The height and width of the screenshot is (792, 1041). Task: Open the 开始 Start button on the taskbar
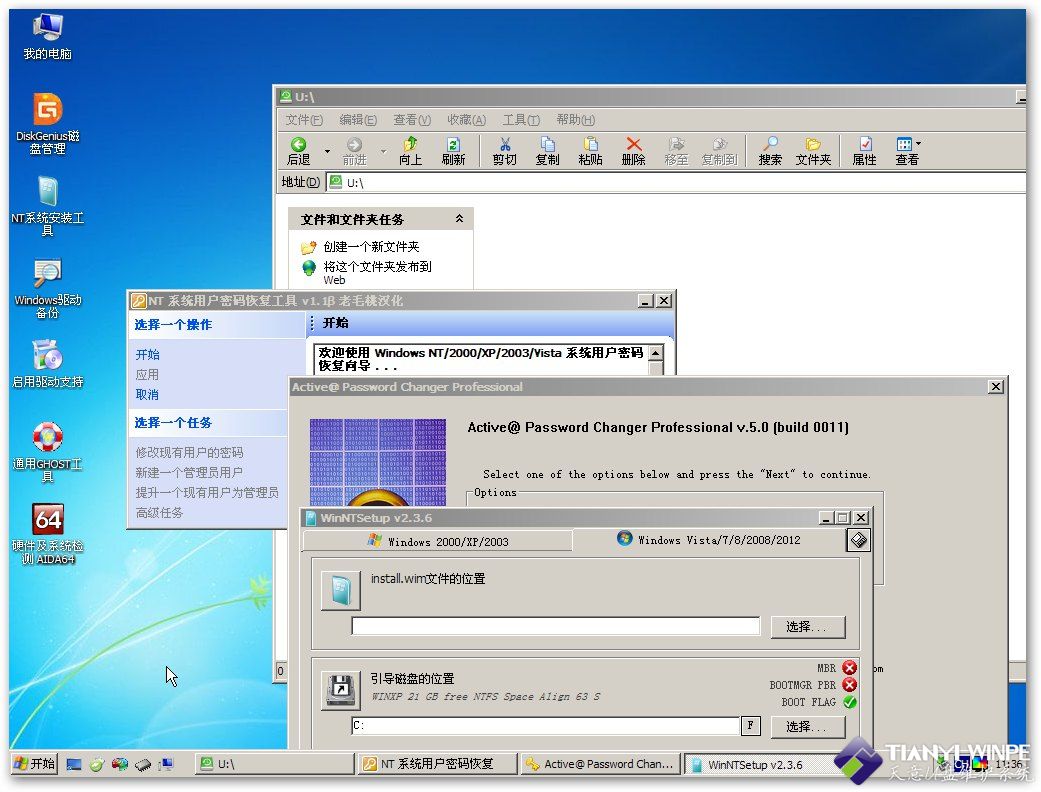35,763
